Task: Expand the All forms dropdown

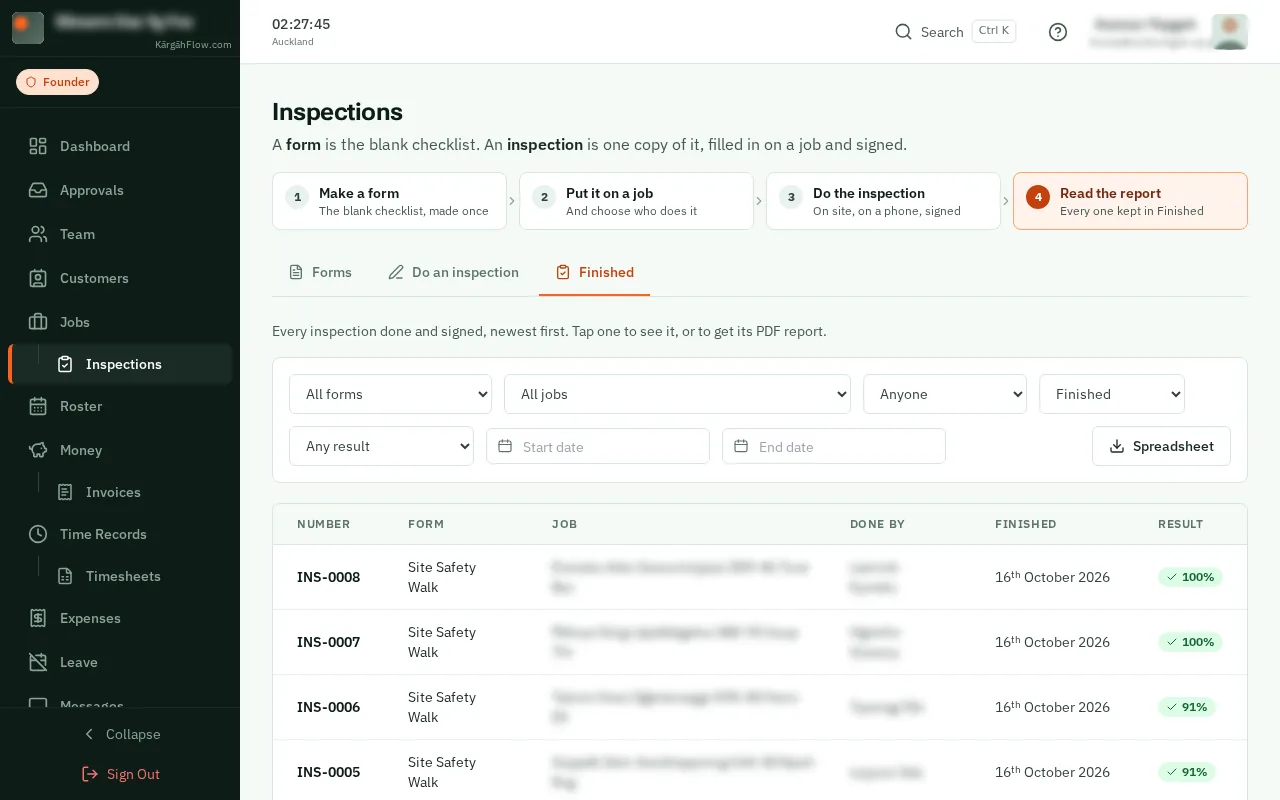Action: coord(390,394)
